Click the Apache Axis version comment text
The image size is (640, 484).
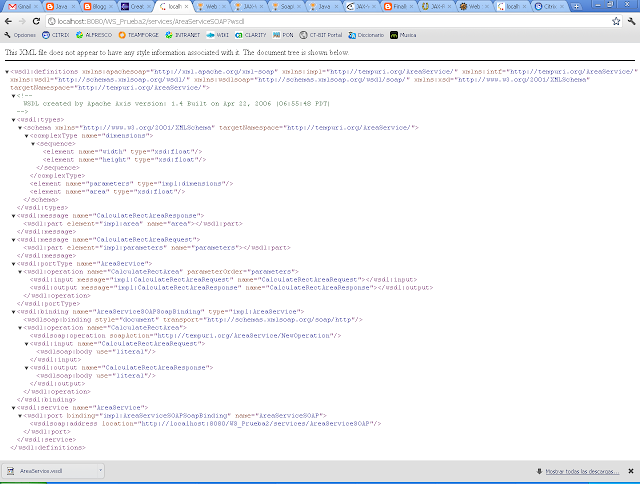point(176,104)
